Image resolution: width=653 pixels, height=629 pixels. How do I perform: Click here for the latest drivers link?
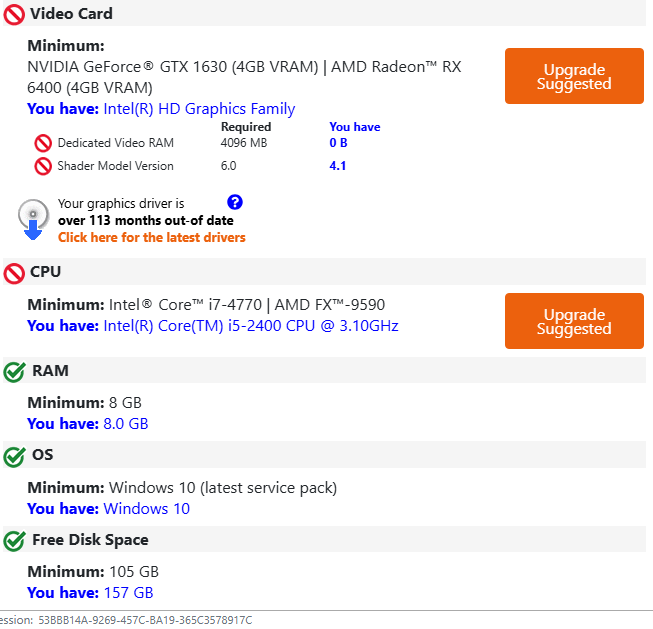click(152, 237)
